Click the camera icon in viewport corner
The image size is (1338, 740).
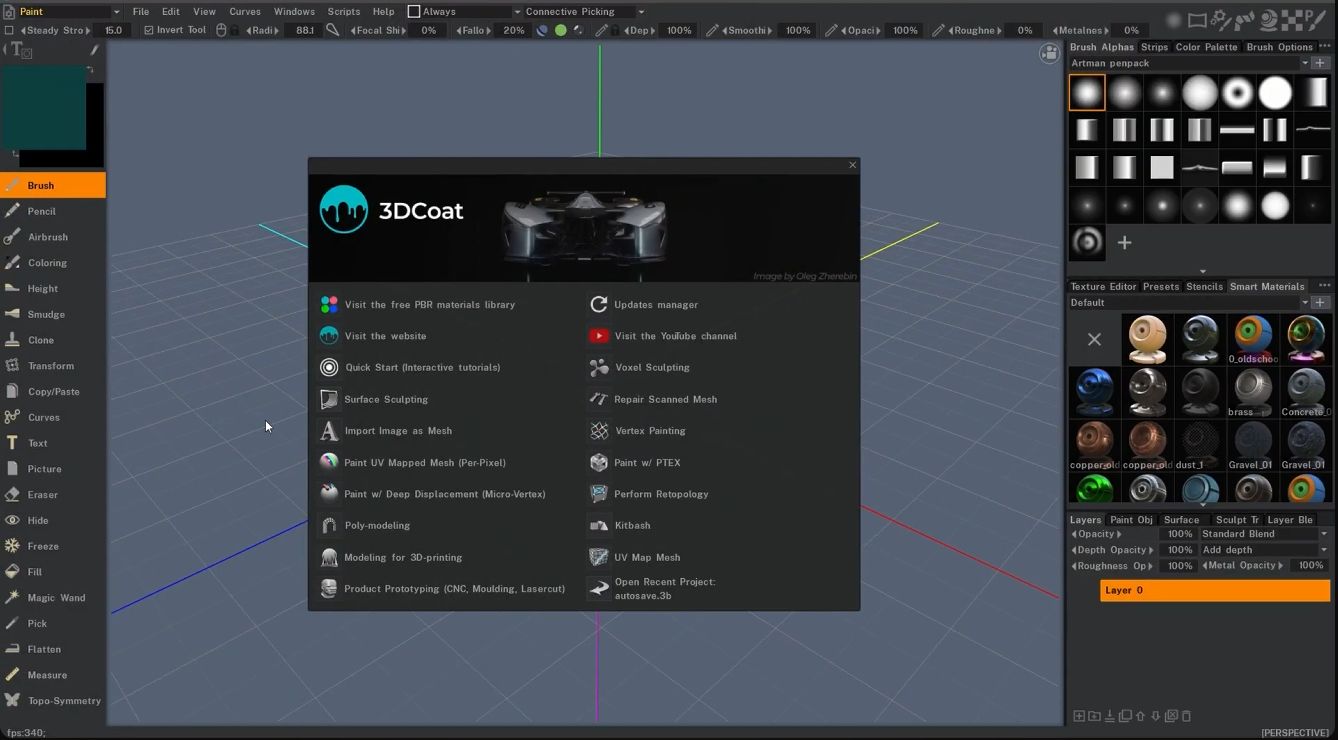point(1049,53)
